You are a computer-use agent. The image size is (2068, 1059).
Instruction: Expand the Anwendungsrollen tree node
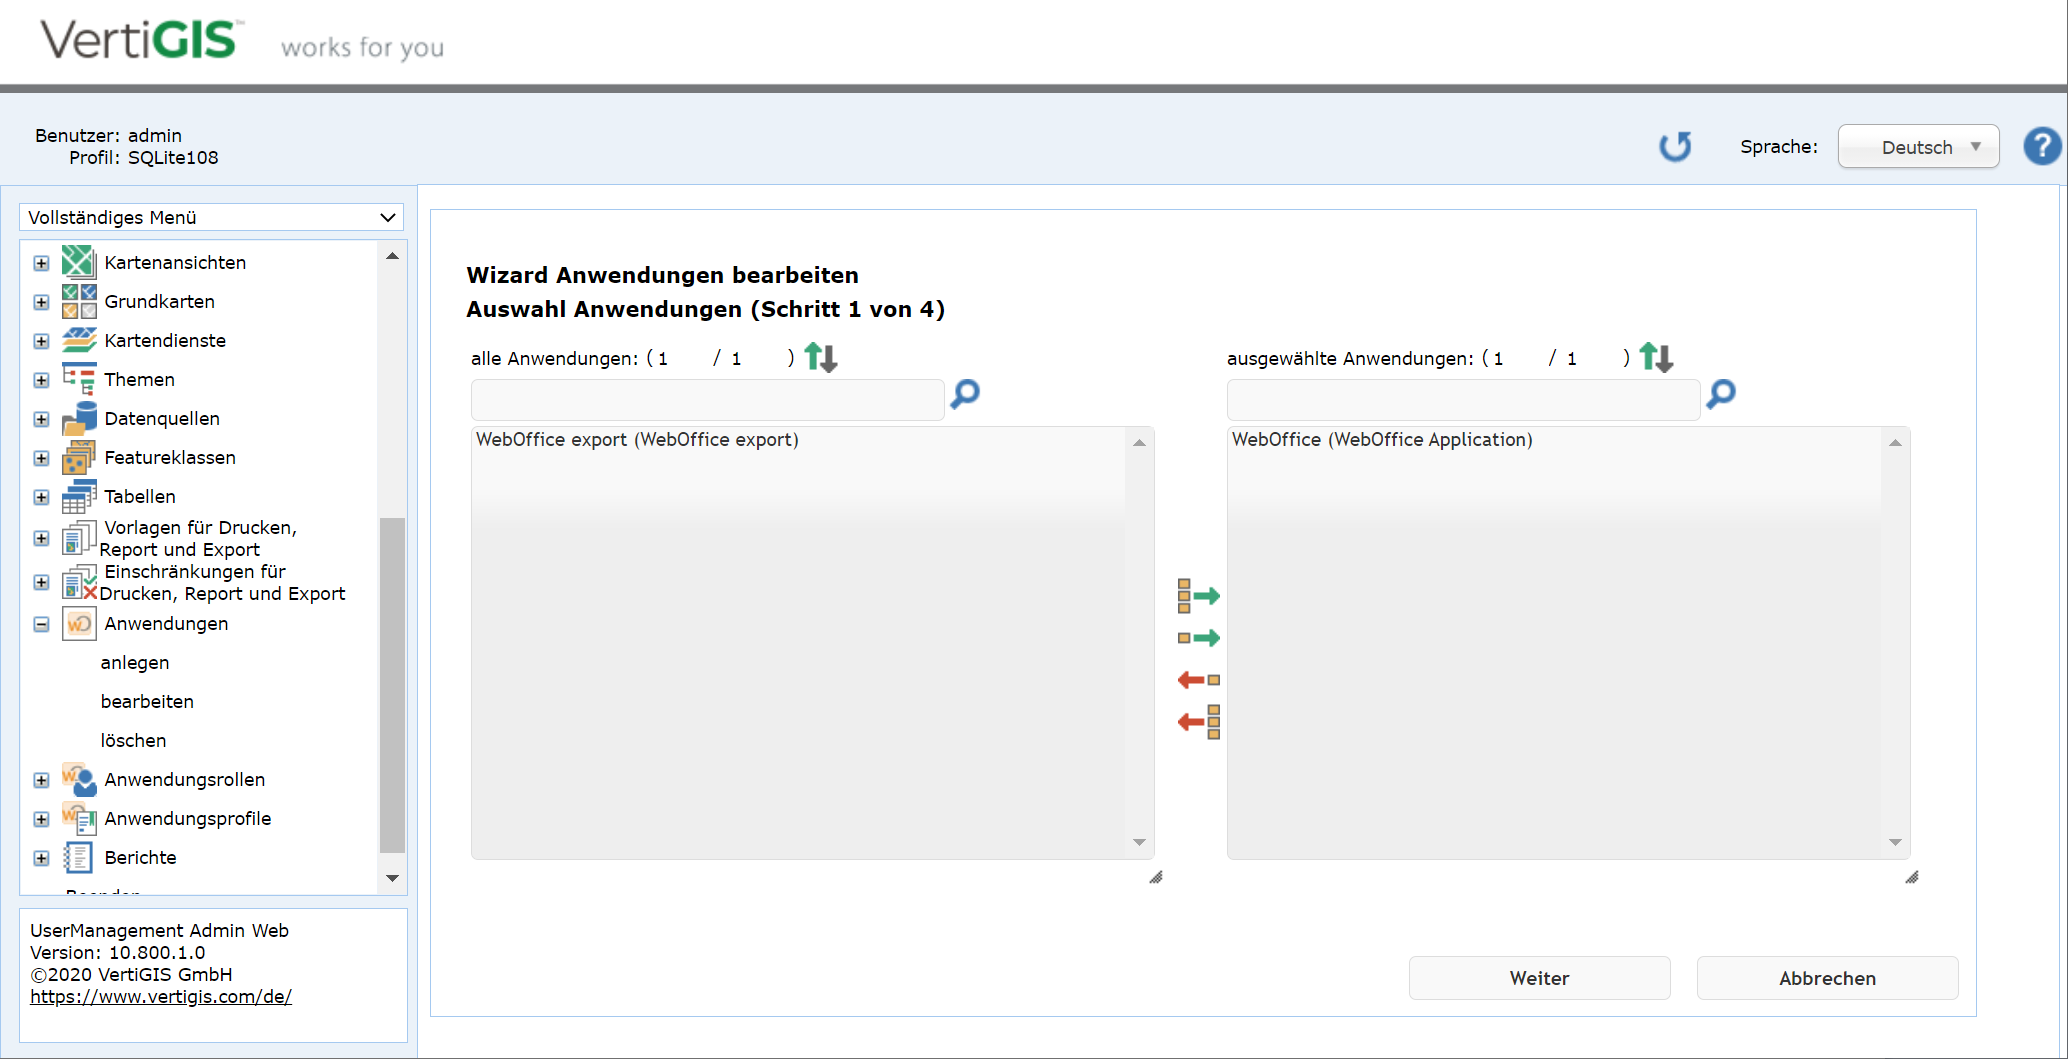click(x=41, y=780)
